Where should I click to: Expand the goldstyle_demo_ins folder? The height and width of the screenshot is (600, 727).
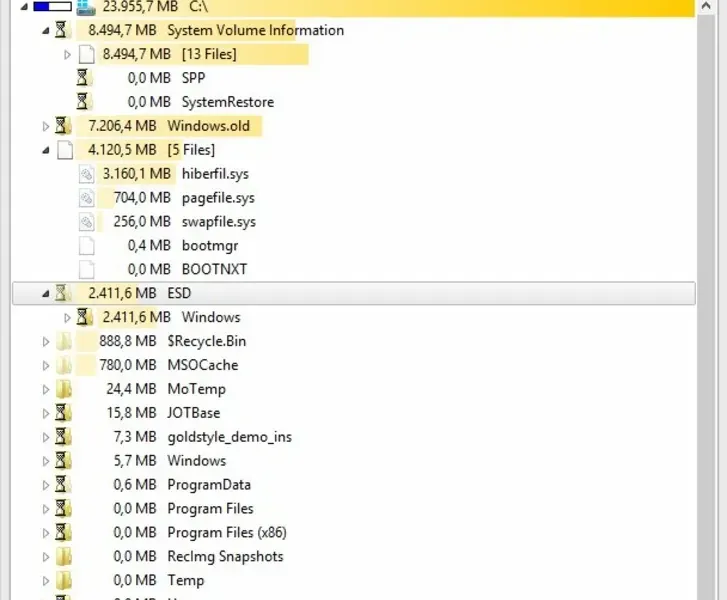click(45, 437)
